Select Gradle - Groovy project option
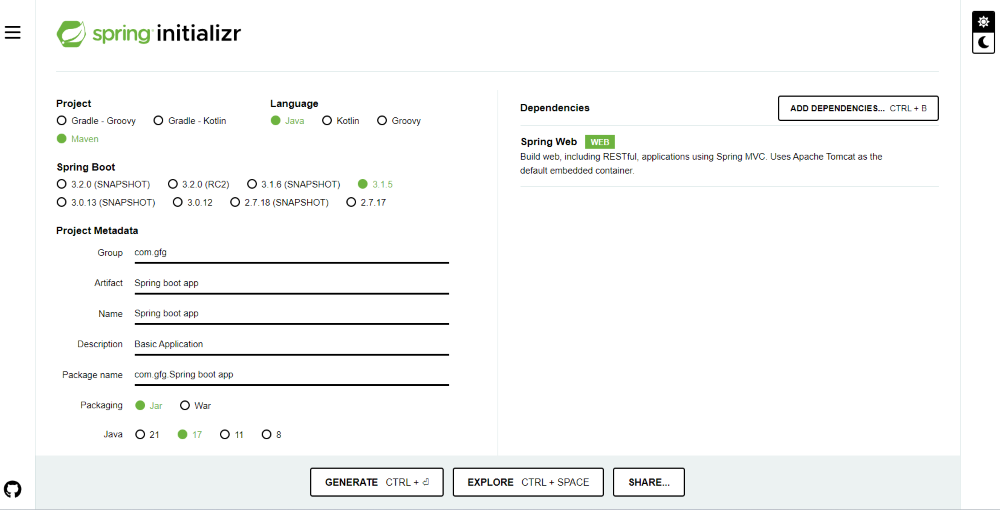Viewport: 1000px width, 510px height. [96, 120]
